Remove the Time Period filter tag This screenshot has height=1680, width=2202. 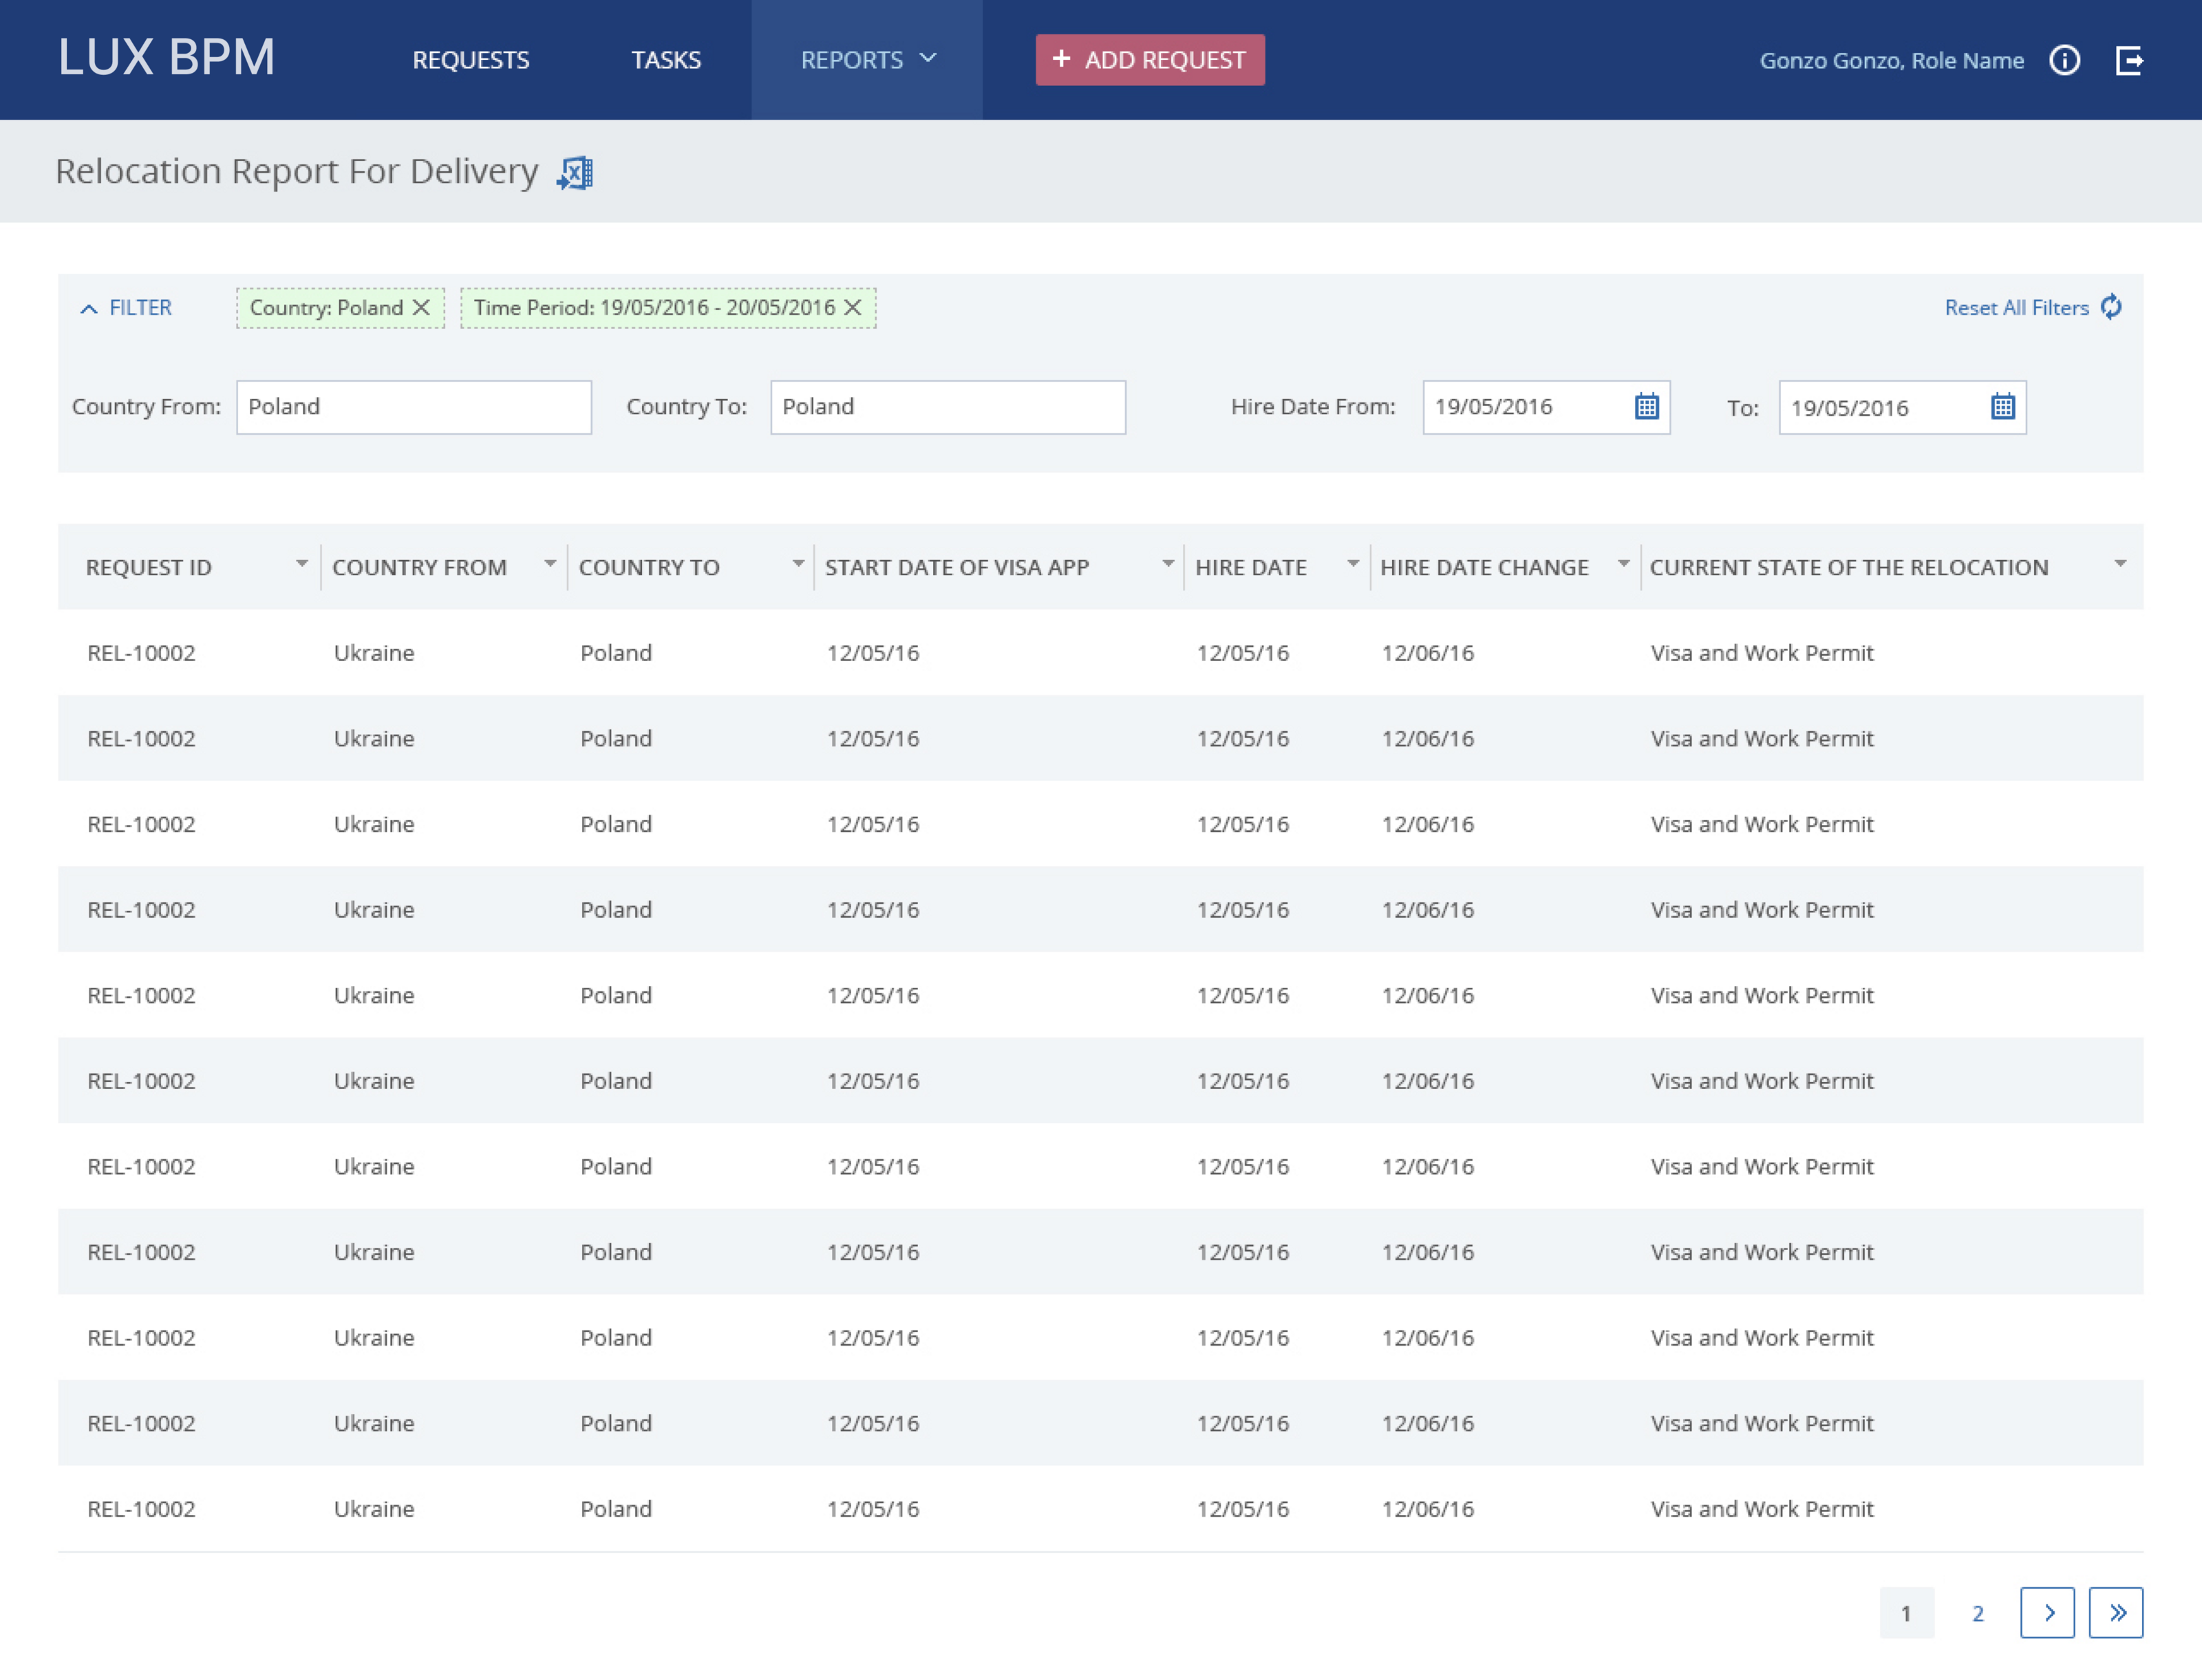853,308
